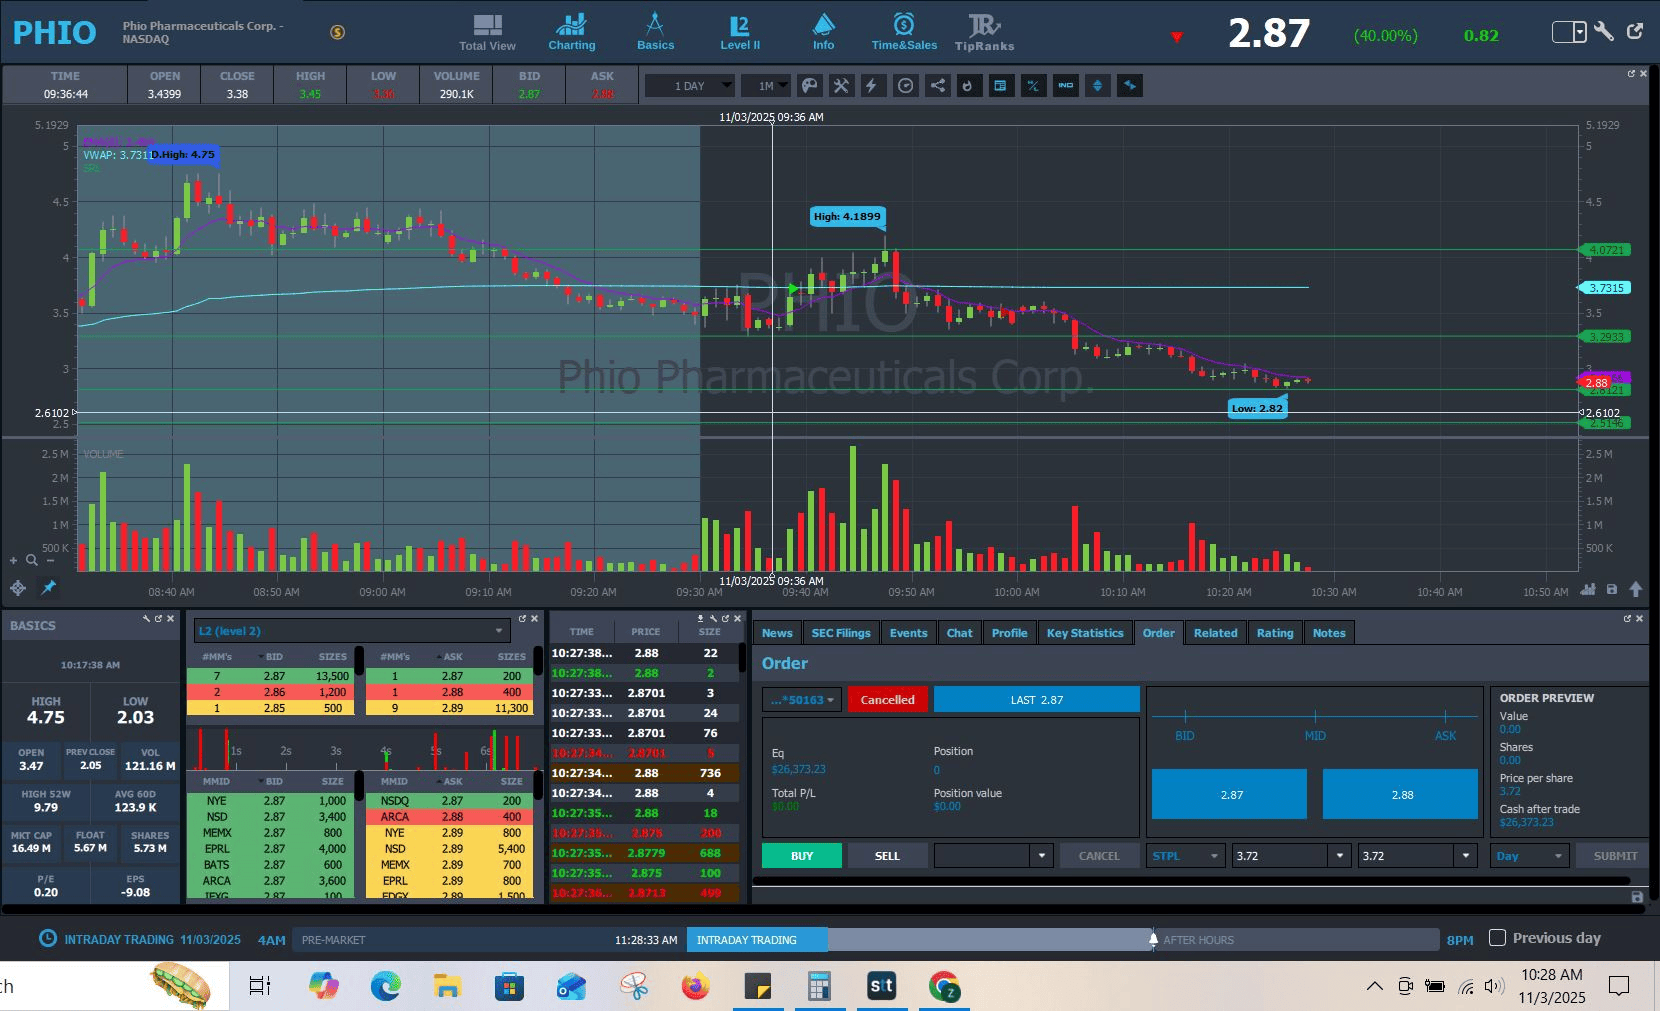The height and width of the screenshot is (1011, 1660).
Task: Open the Key Statistics tab
Action: [1085, 633]
